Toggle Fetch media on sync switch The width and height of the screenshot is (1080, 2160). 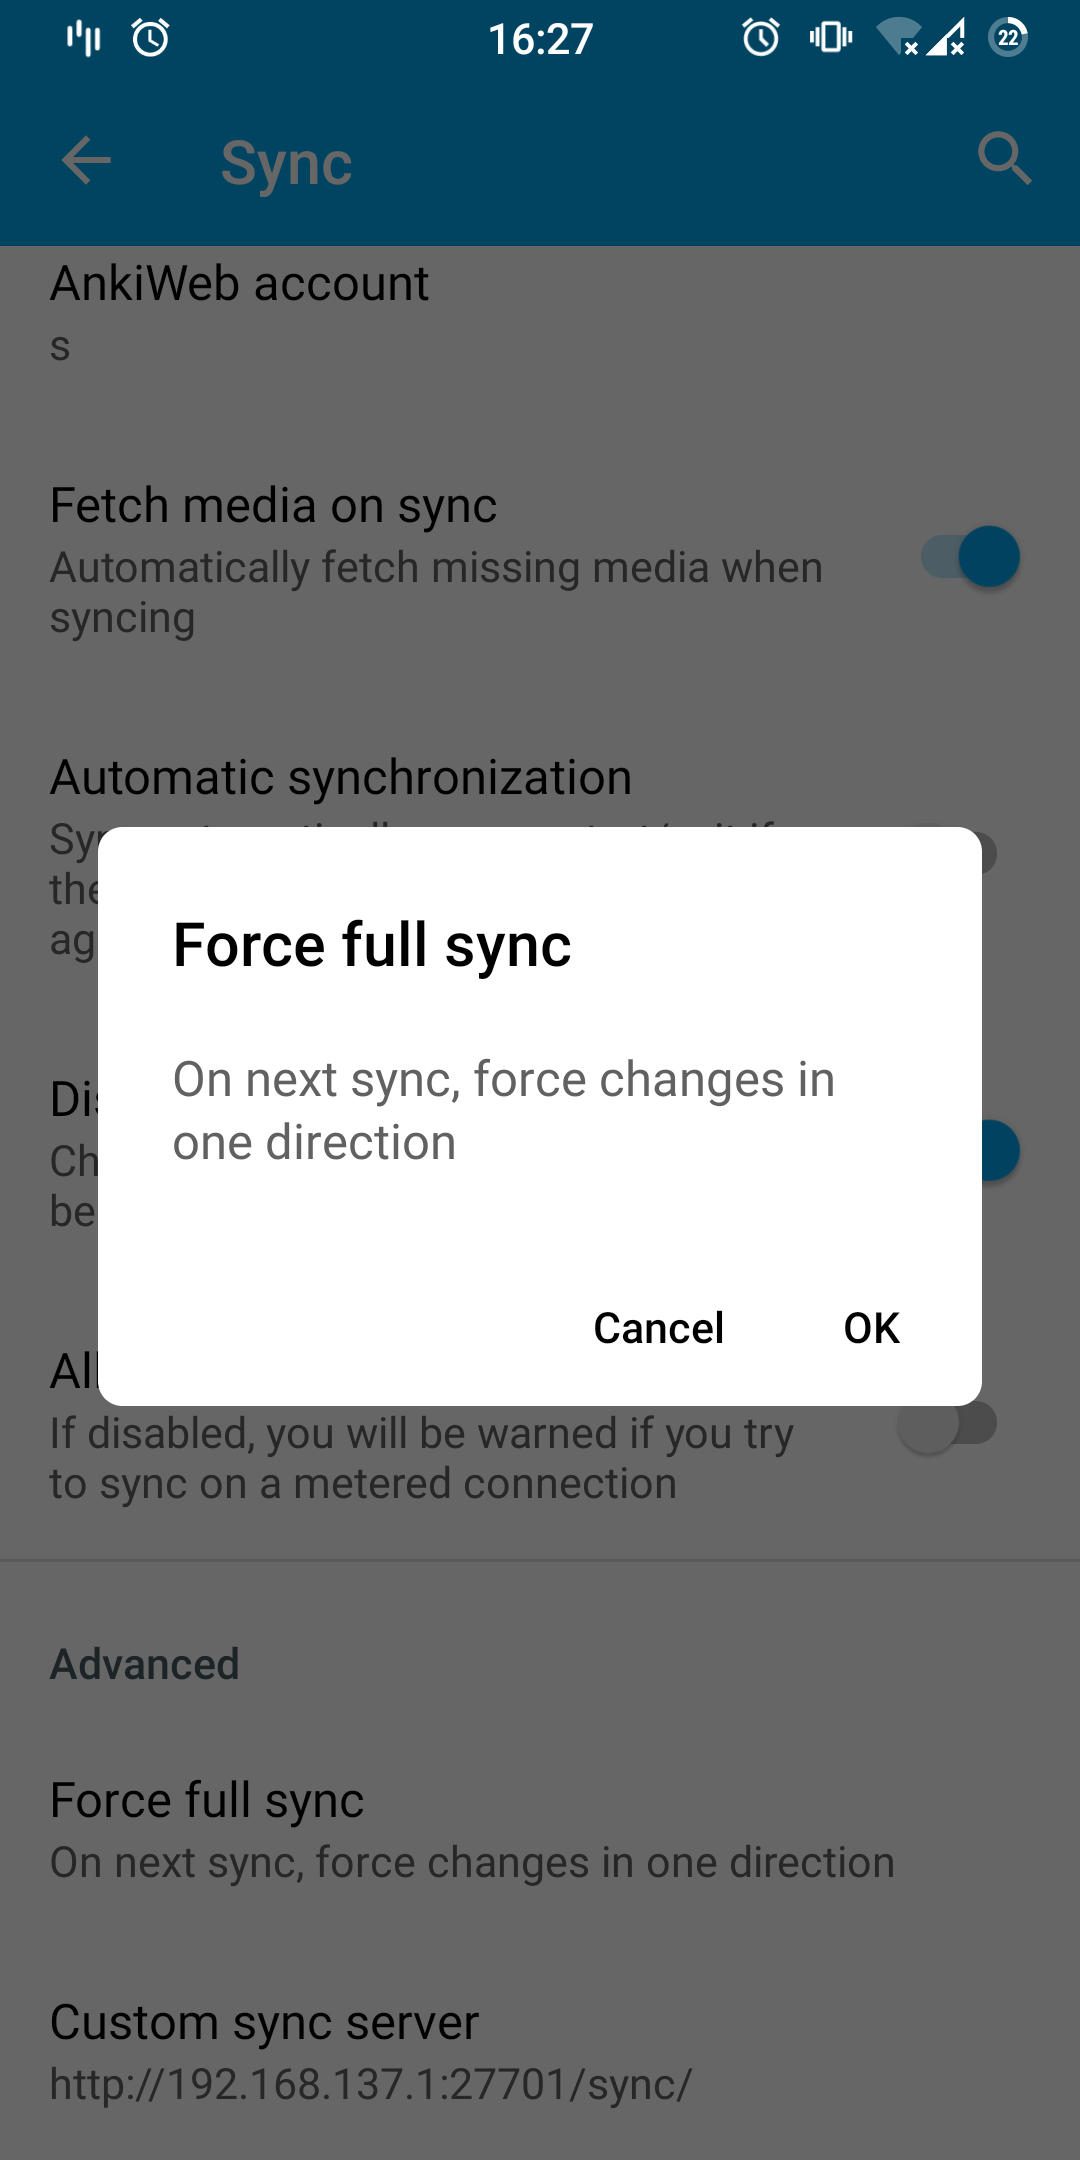point(970,556)
